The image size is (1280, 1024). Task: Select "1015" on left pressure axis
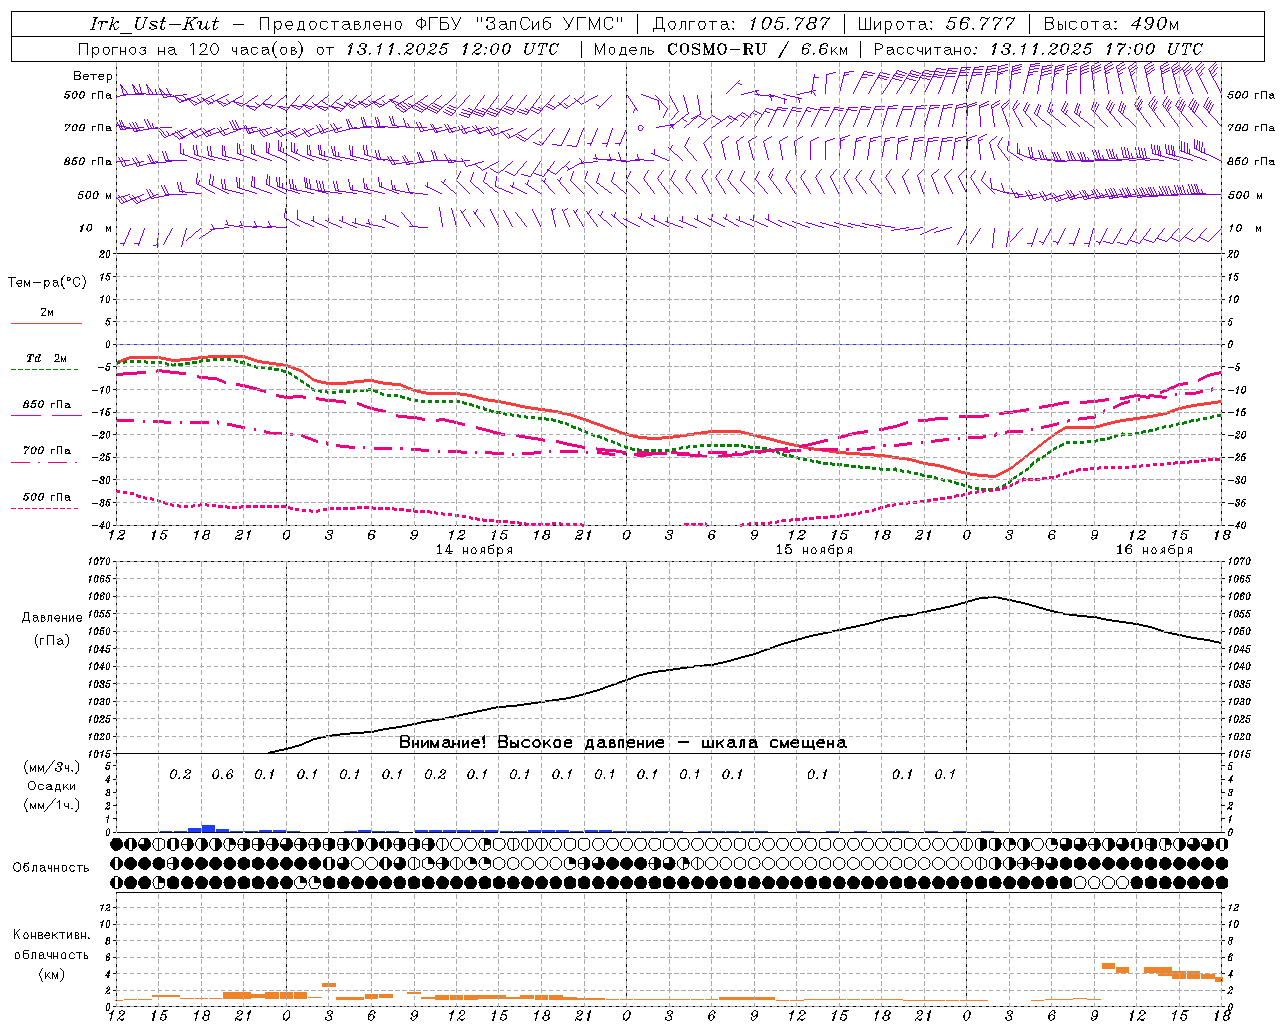coord(100,754)
